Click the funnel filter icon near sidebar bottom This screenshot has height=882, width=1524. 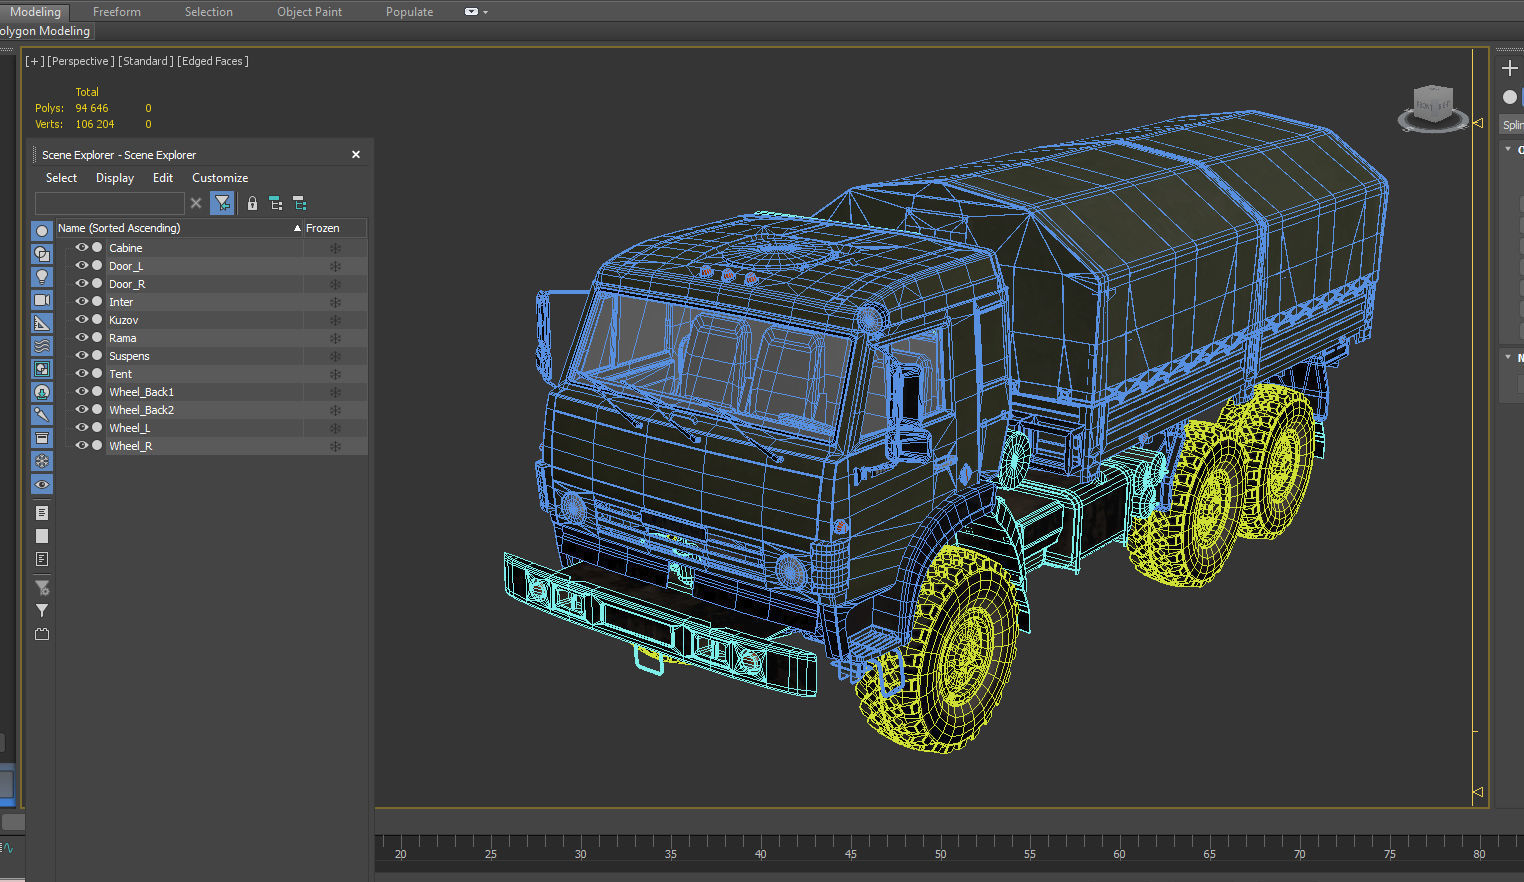tap(42, 610)
